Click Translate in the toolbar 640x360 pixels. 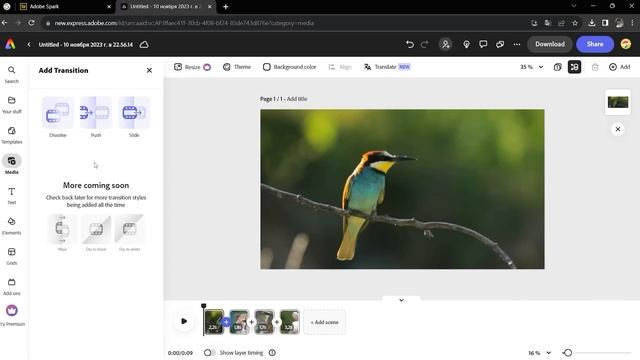(387, 67)
